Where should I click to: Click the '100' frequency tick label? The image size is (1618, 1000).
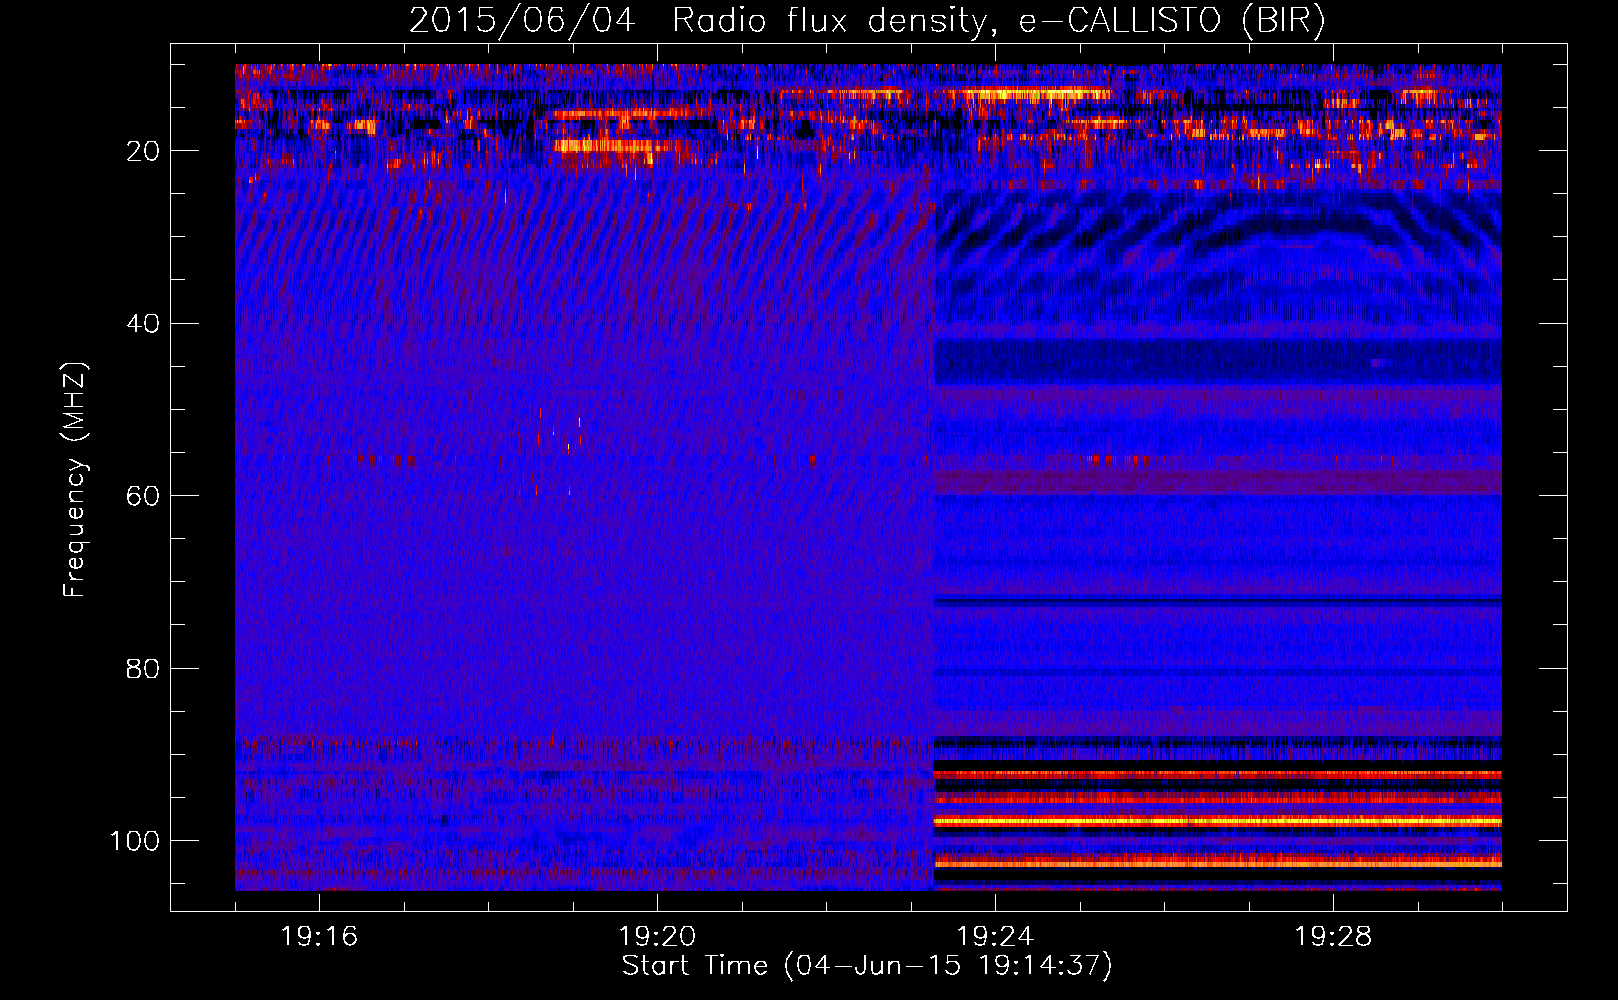[135, 841]
